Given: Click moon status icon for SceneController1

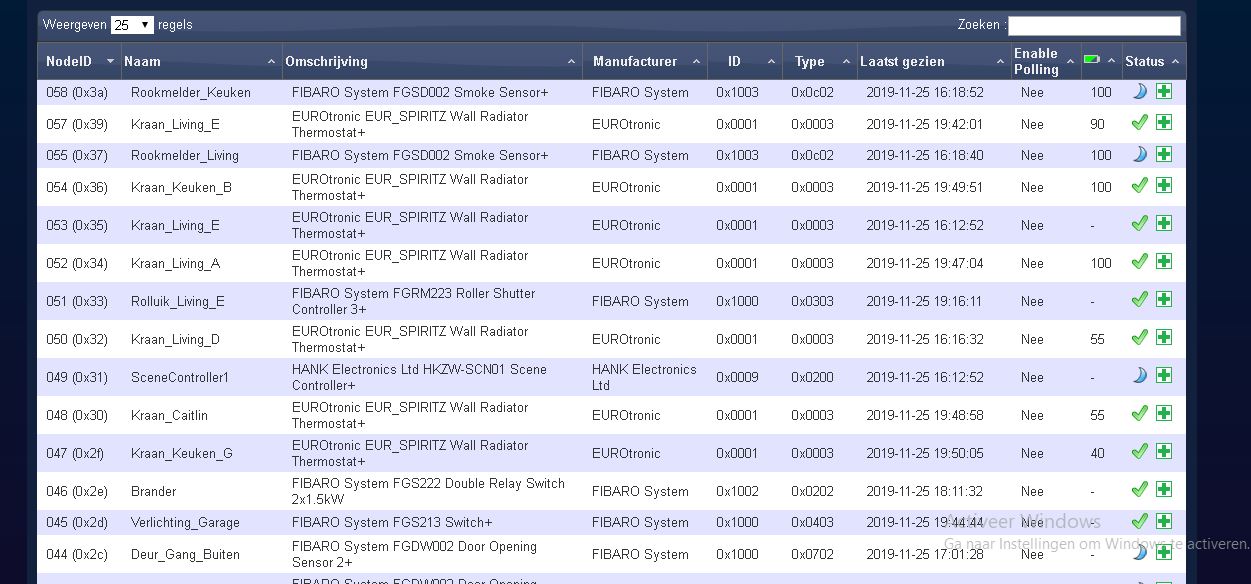Looking at the screenshot, I should coord(1139,376).
